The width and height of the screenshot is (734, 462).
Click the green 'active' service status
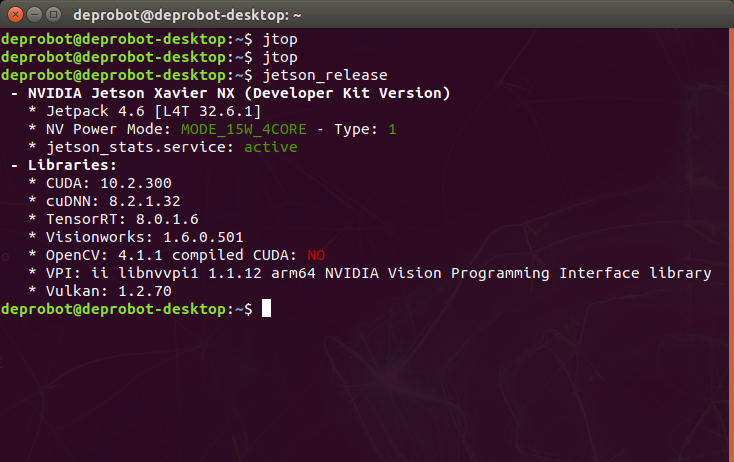[271, 147]
